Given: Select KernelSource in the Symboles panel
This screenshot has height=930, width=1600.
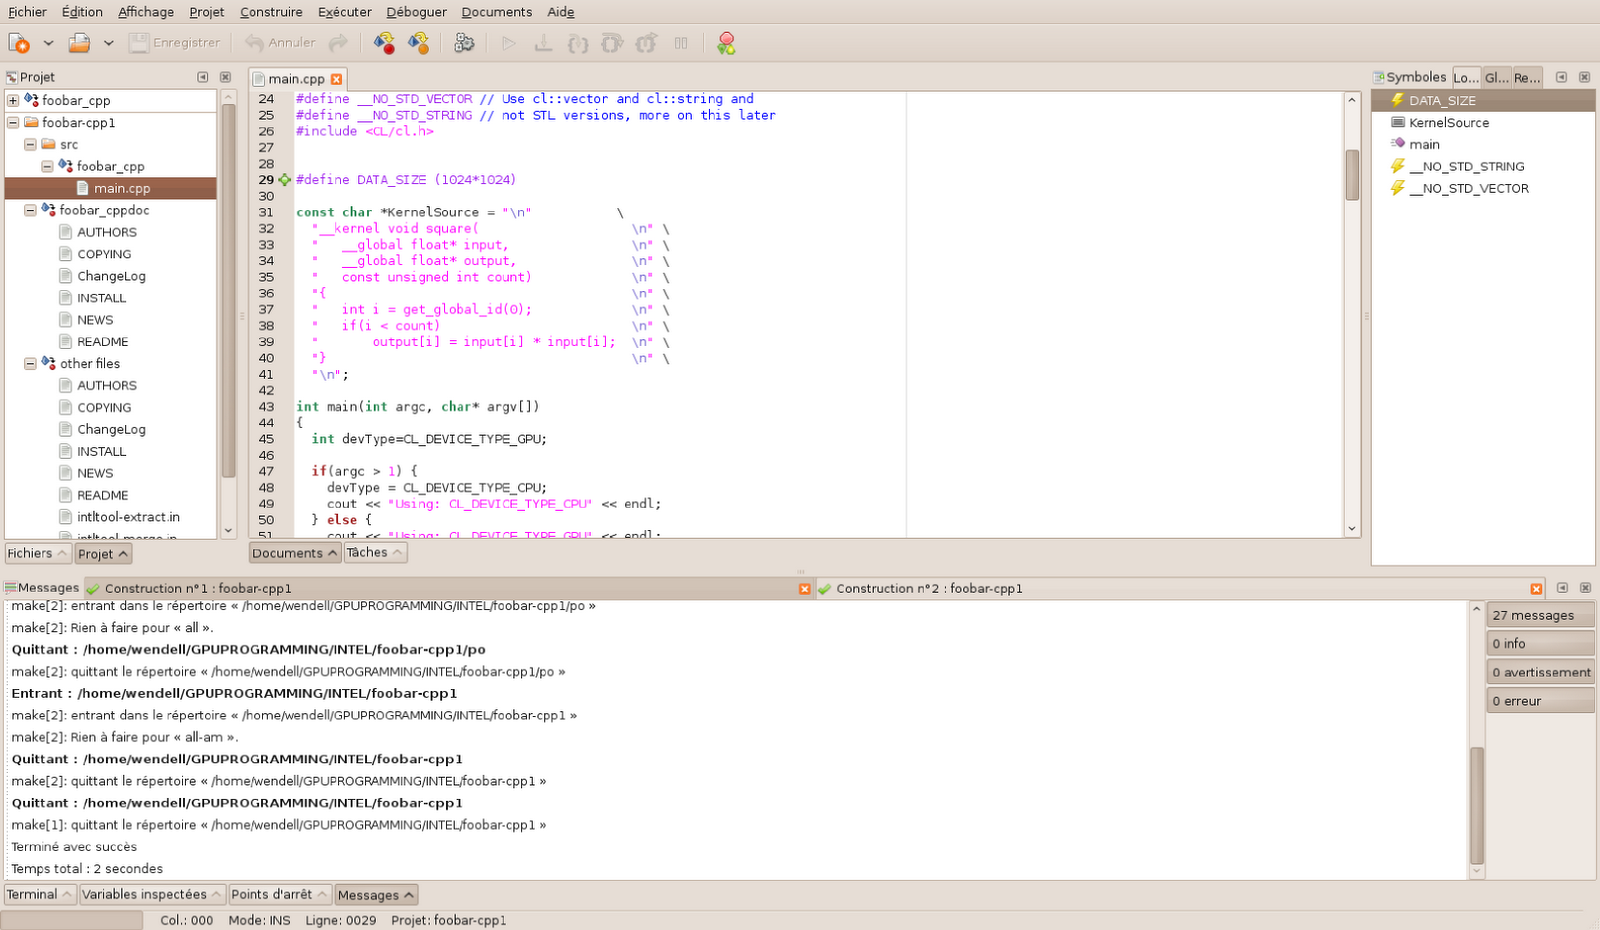Looking at the screenshot, I should (1447, 122).
